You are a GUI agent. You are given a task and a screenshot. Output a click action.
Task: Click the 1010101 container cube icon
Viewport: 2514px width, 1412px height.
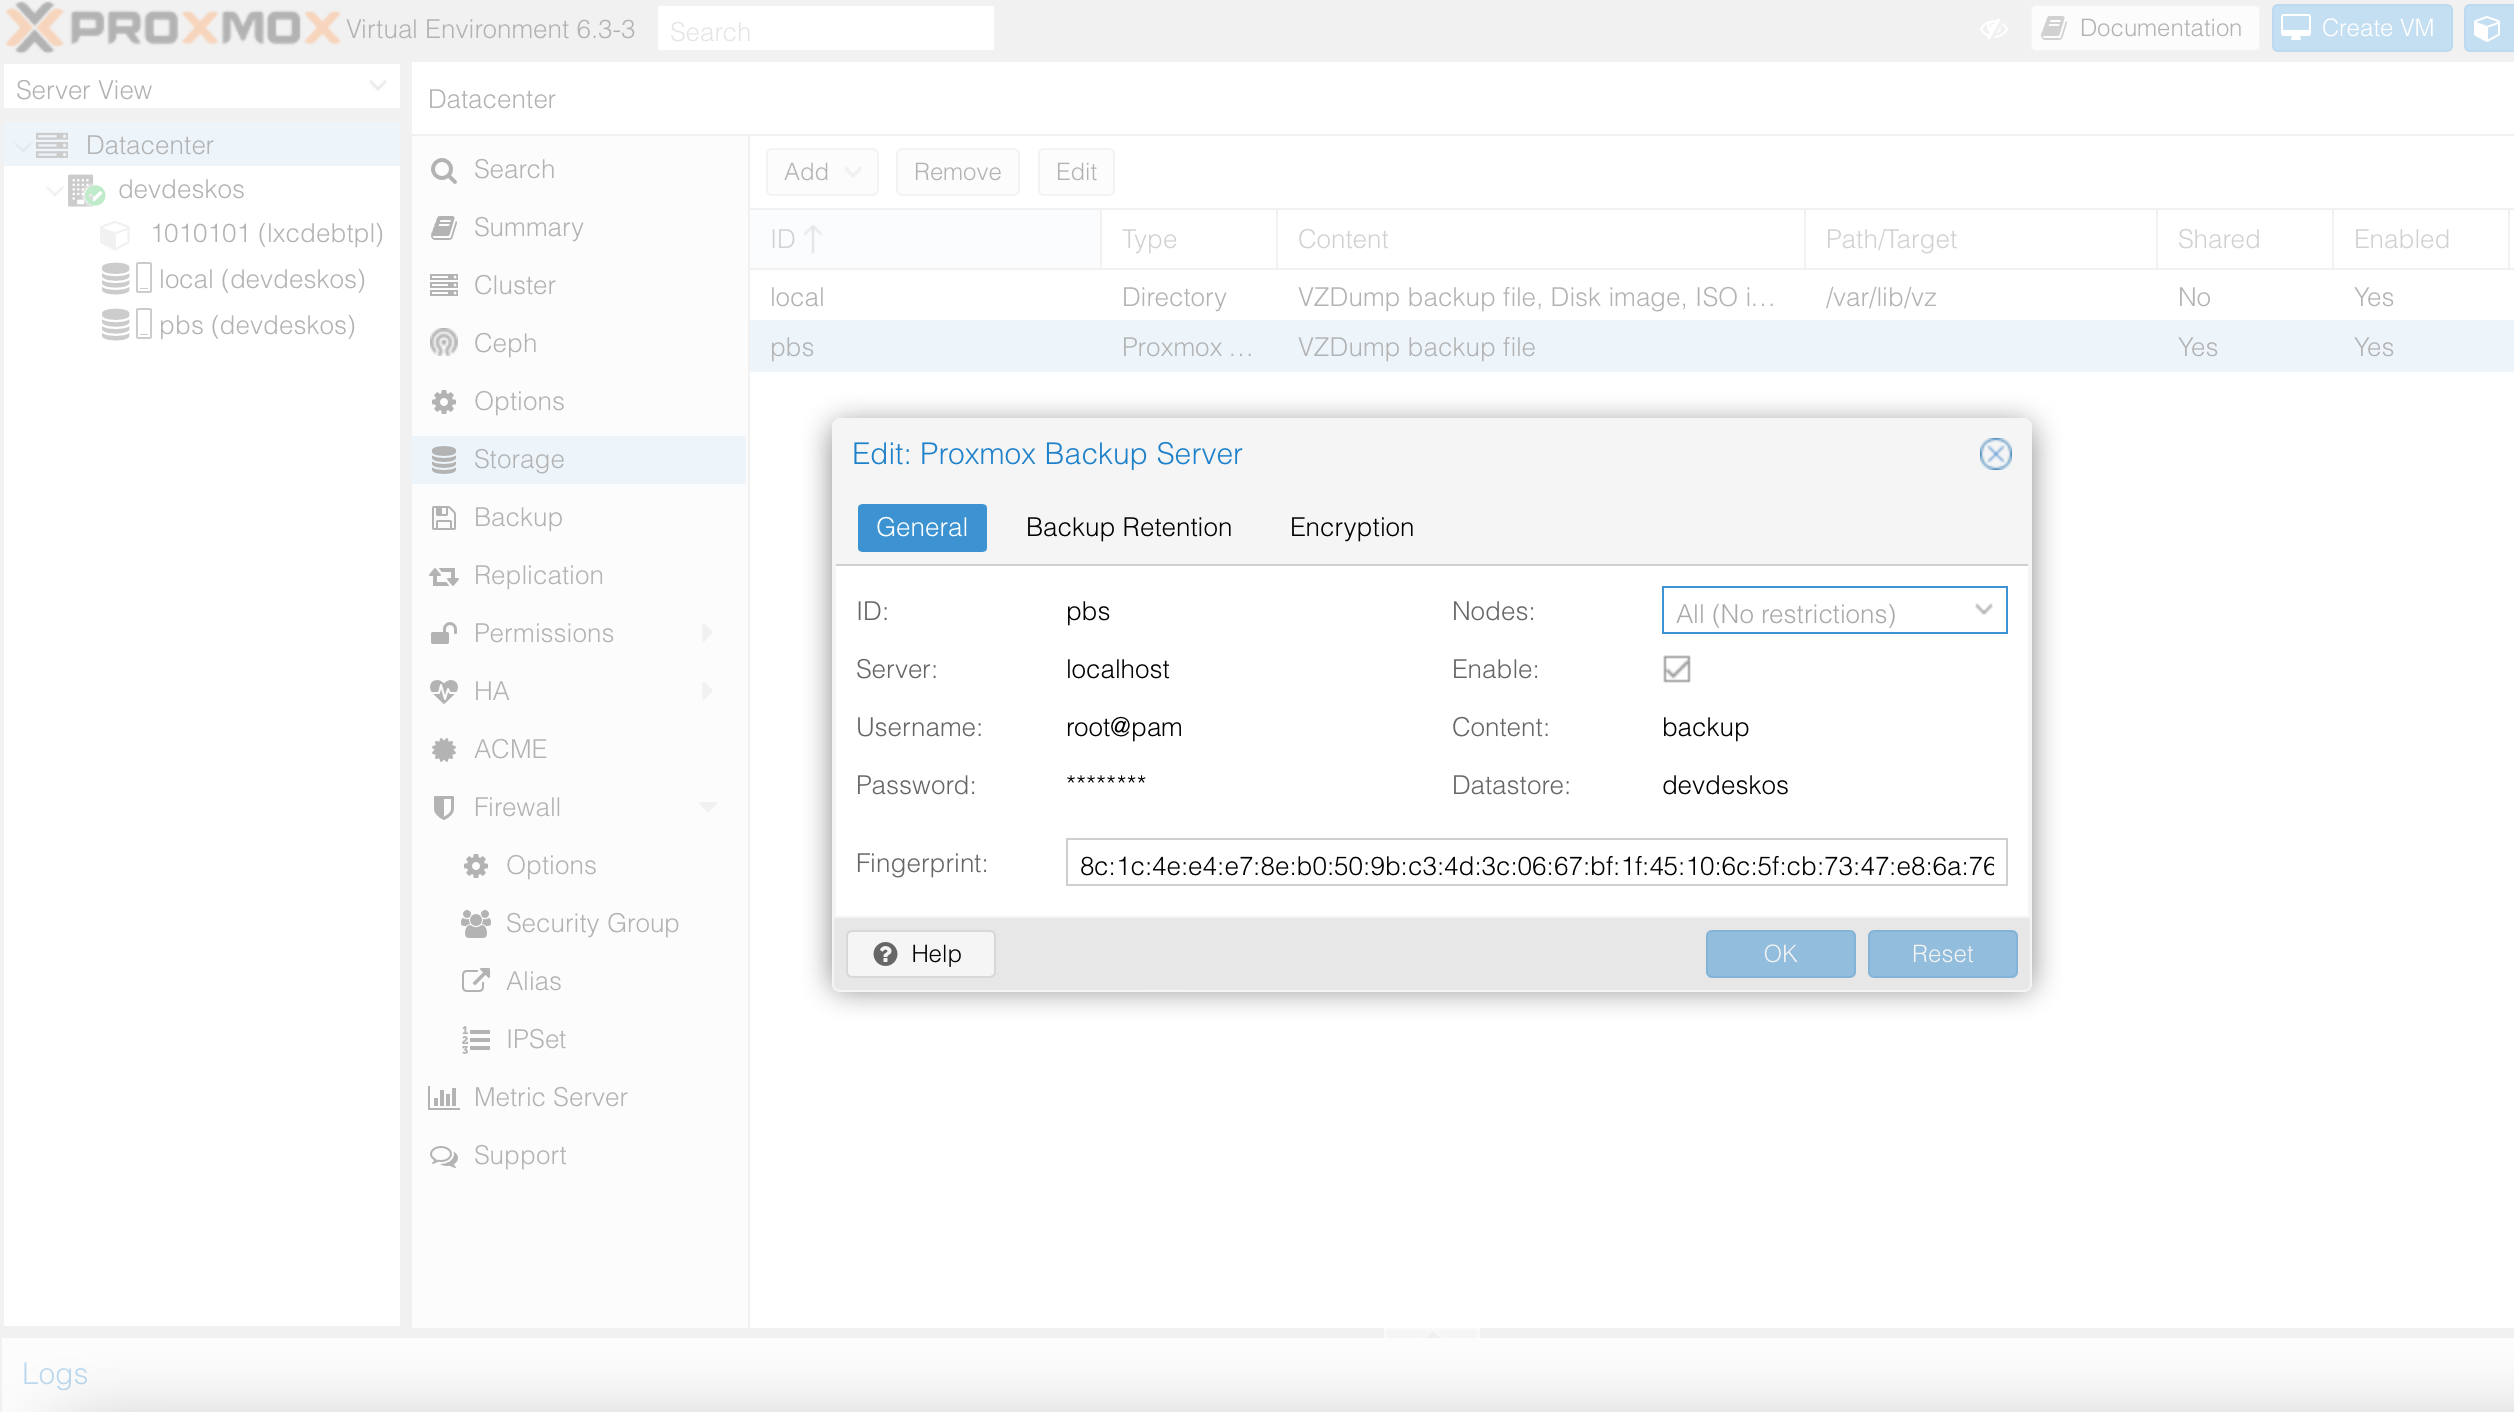(x=116, y=235)
